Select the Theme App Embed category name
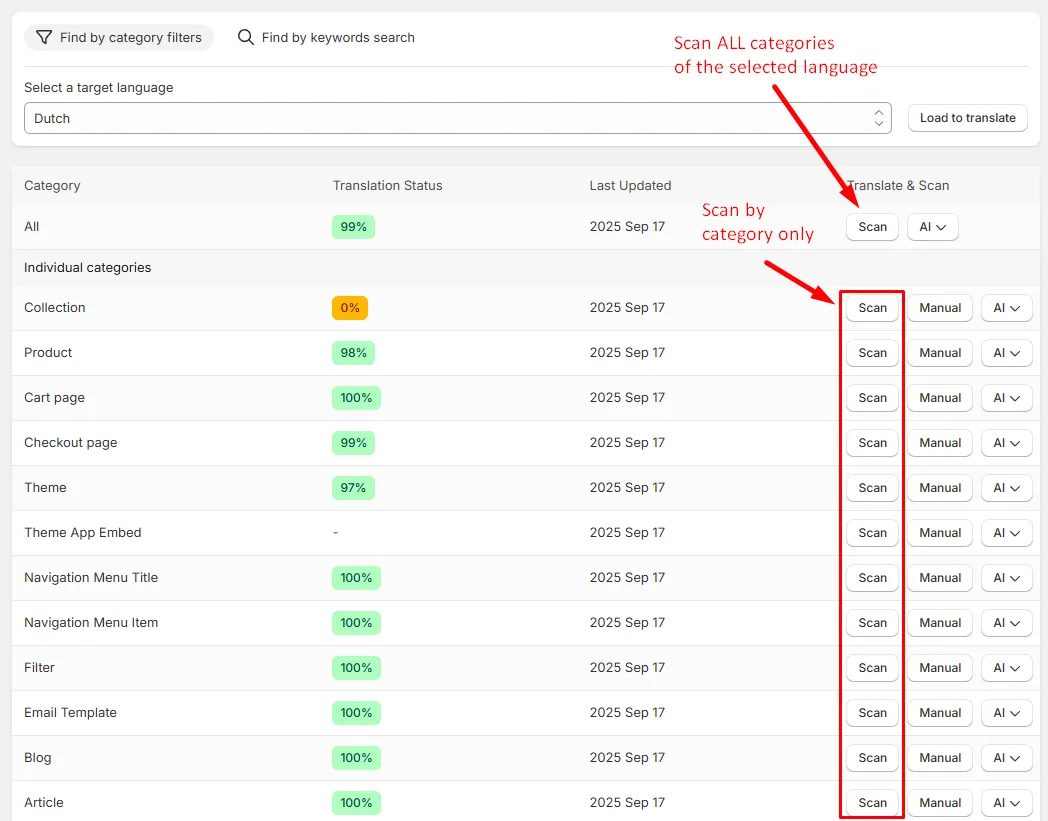Screen dimensions: 1048x821 [83, 533]
